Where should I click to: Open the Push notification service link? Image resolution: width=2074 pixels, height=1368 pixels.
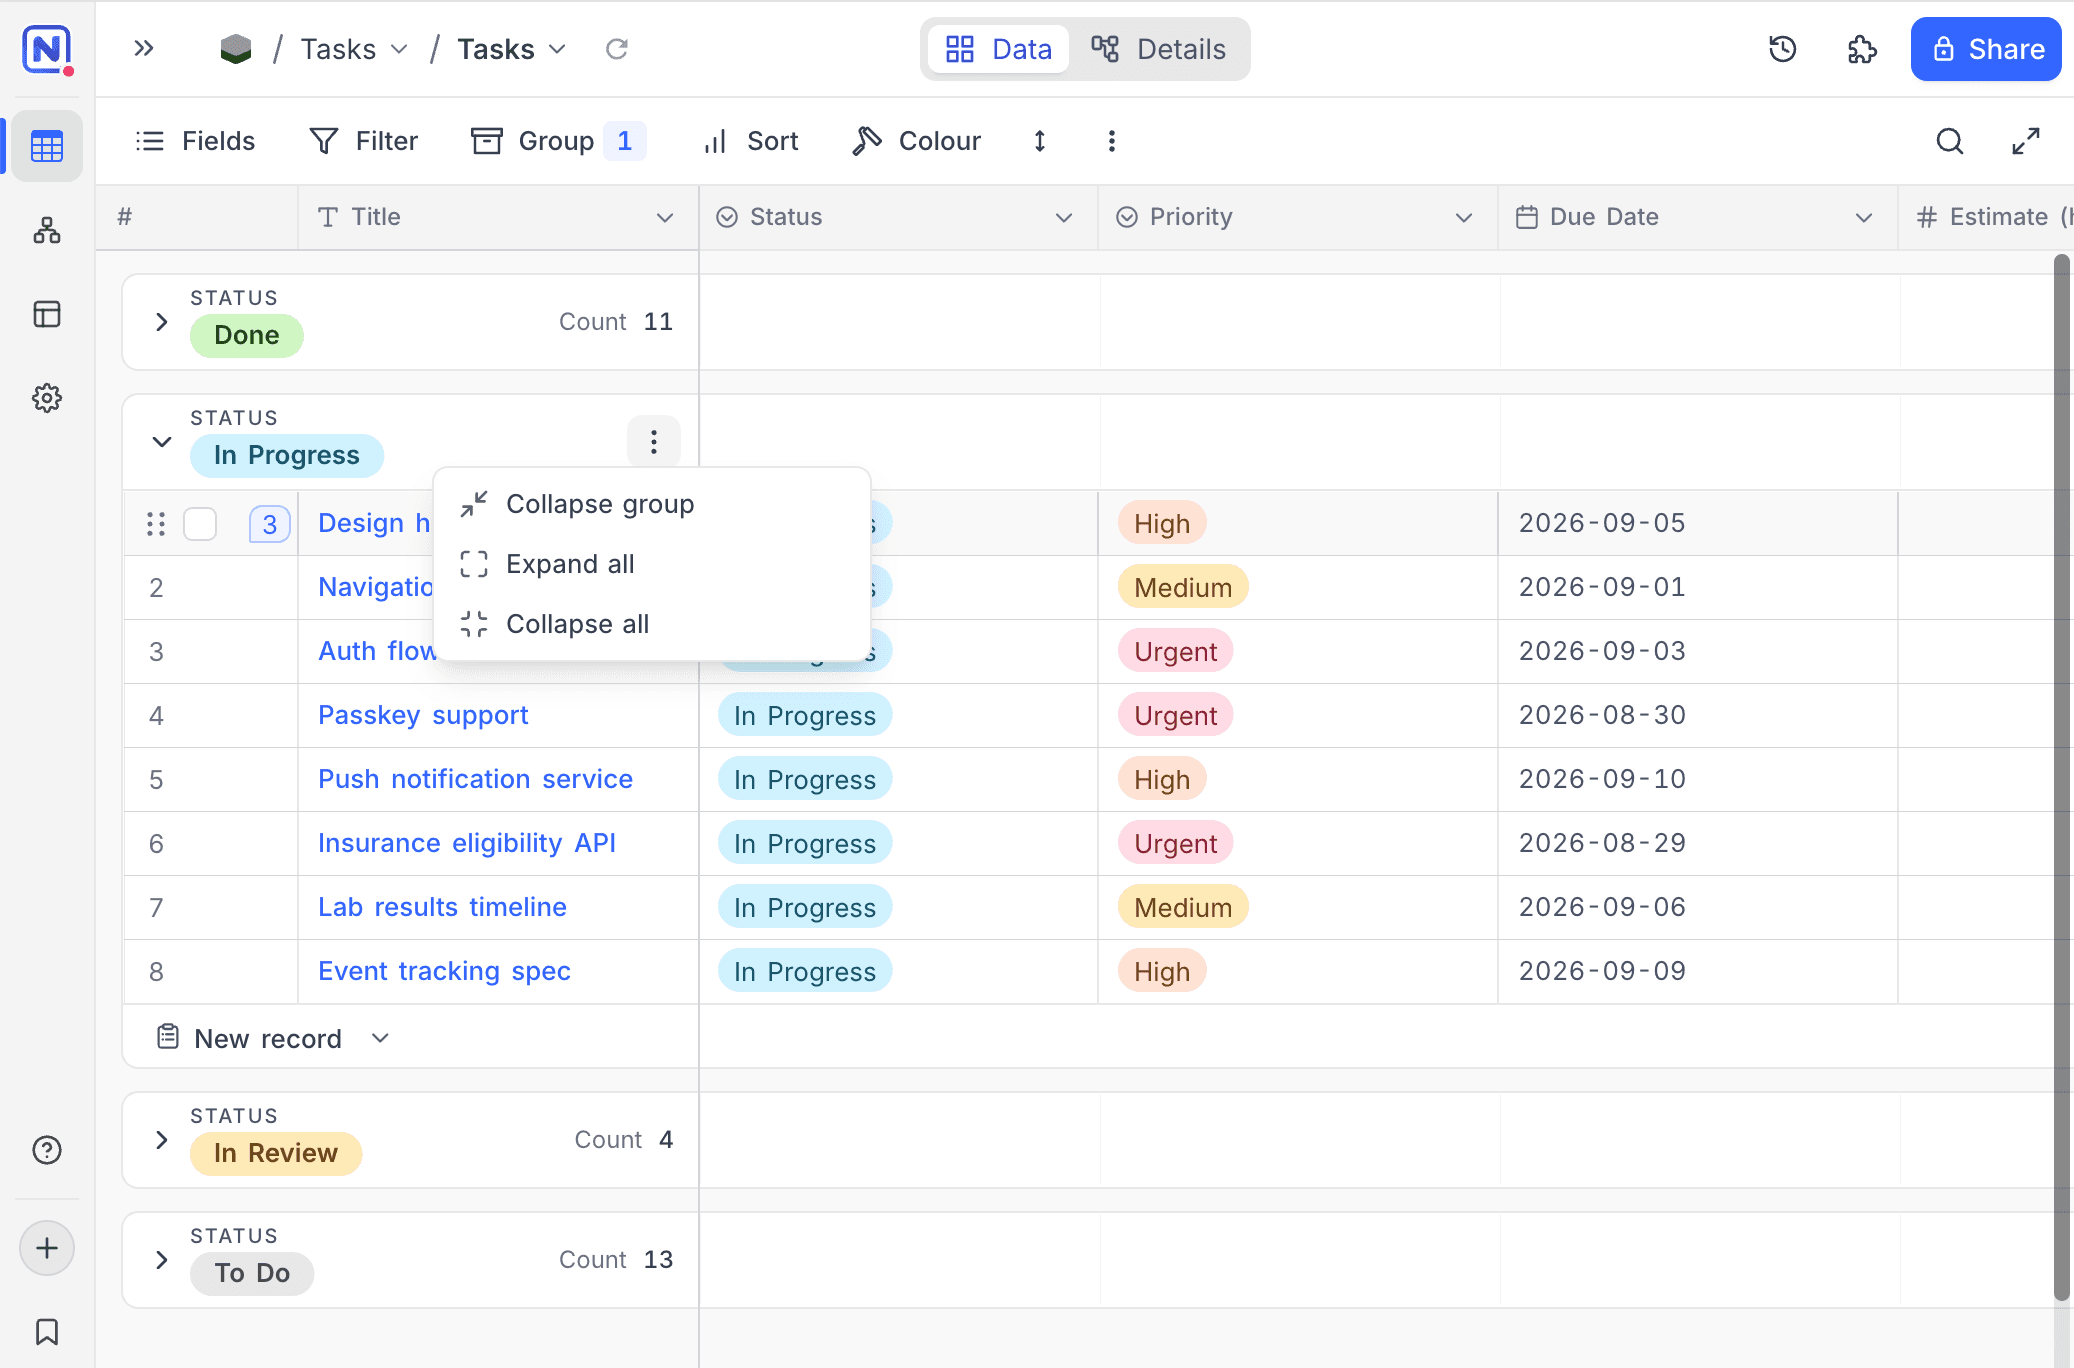tap(475, 779)
